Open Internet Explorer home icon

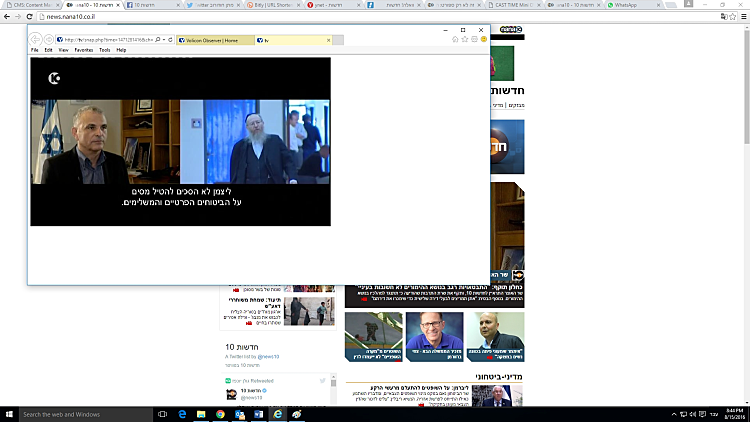[455, 39]
